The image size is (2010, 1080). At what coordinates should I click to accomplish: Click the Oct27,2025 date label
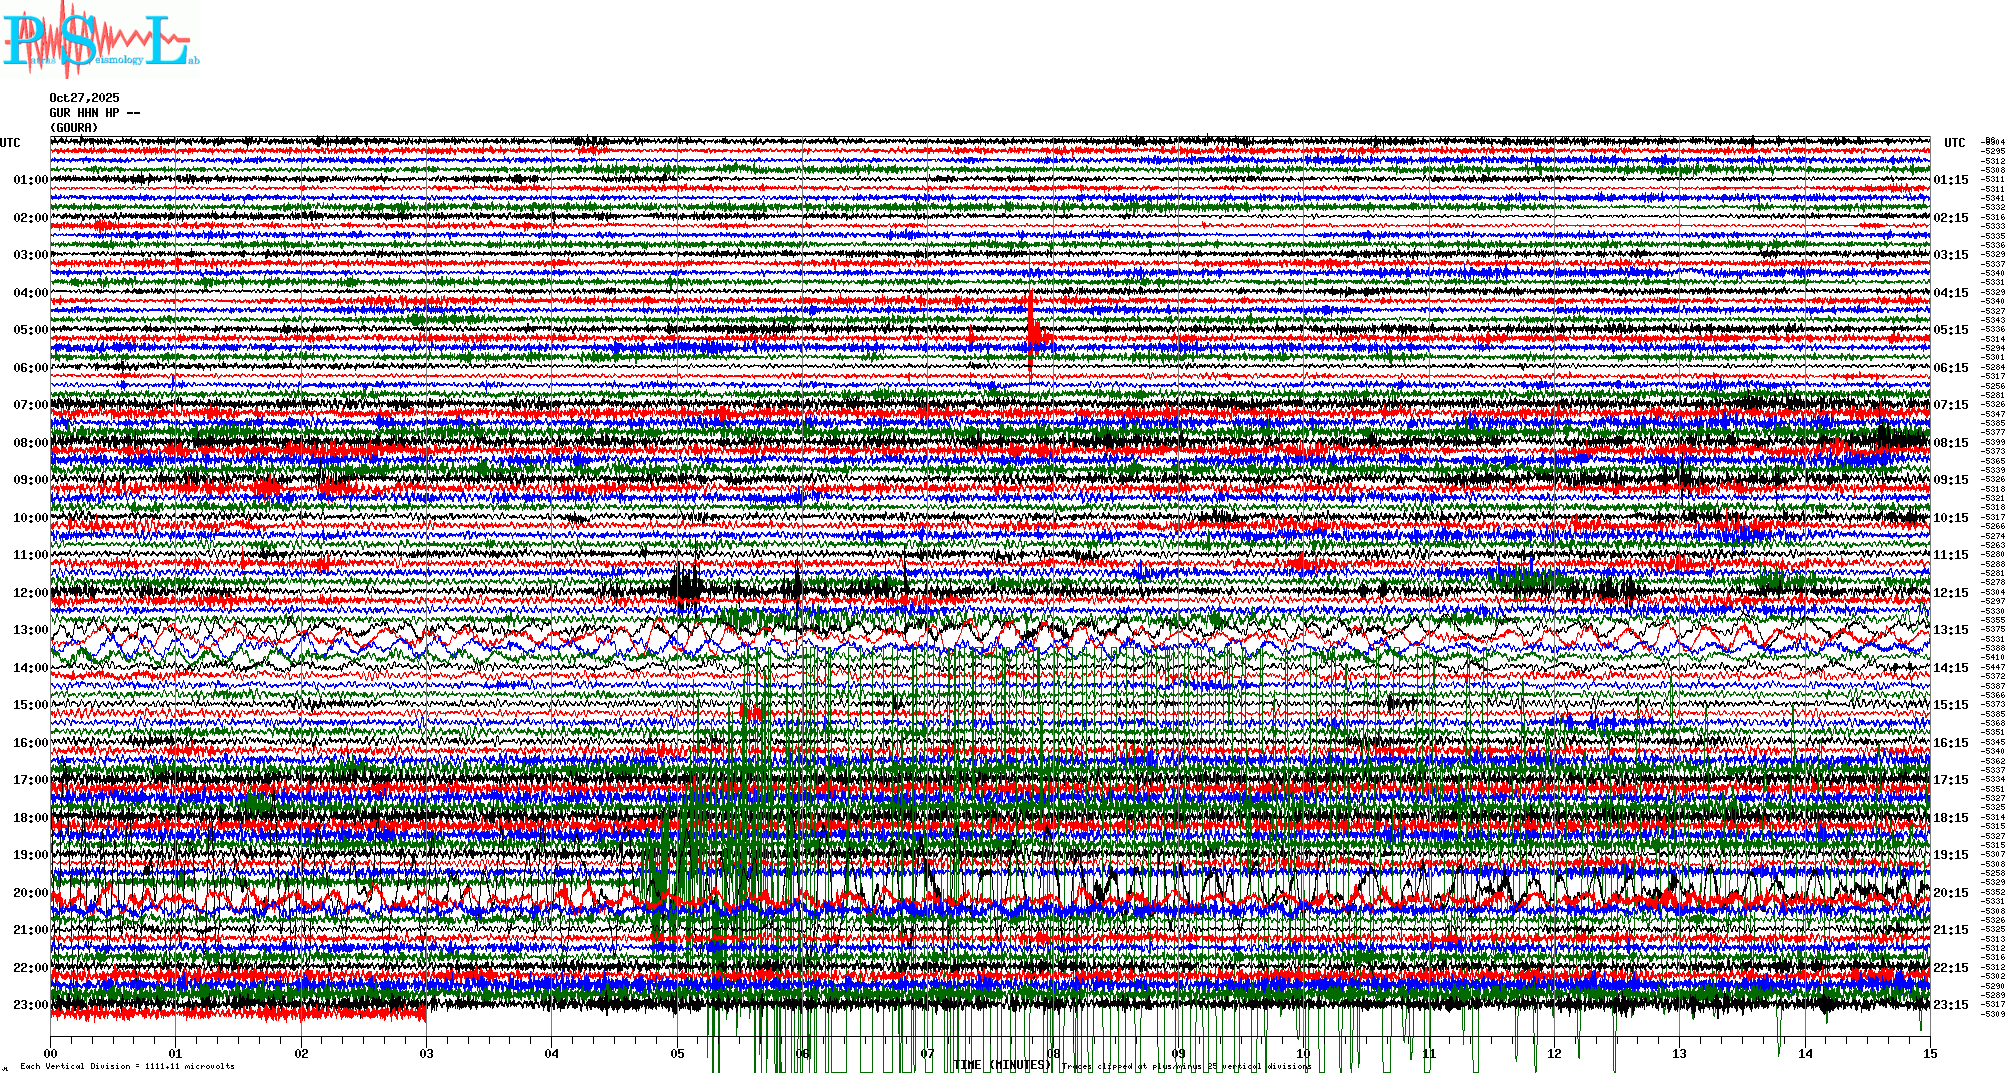[84, 98]
